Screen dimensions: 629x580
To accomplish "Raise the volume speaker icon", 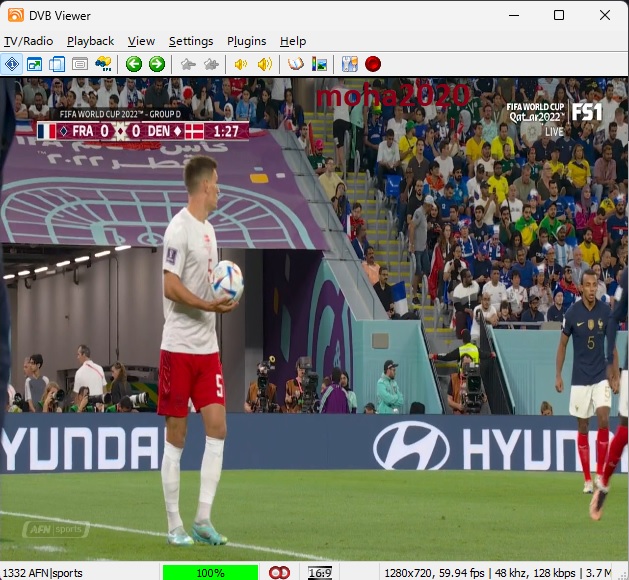I will 264,64.
